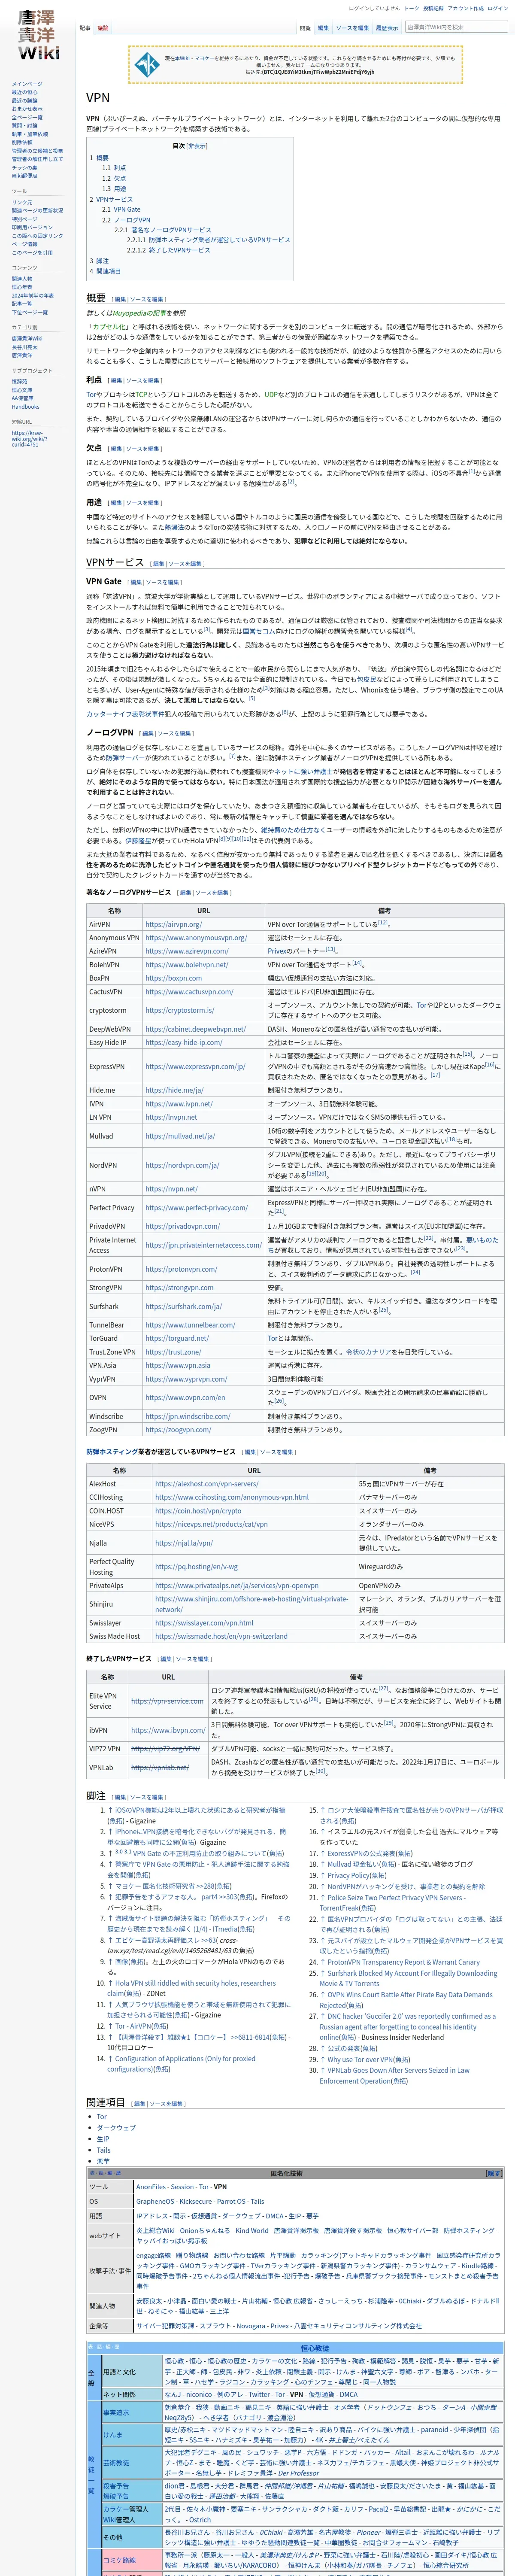Open ダークウェブ link in 関連項目 list
515x2576 pixels.
[x=116, y=2128]
